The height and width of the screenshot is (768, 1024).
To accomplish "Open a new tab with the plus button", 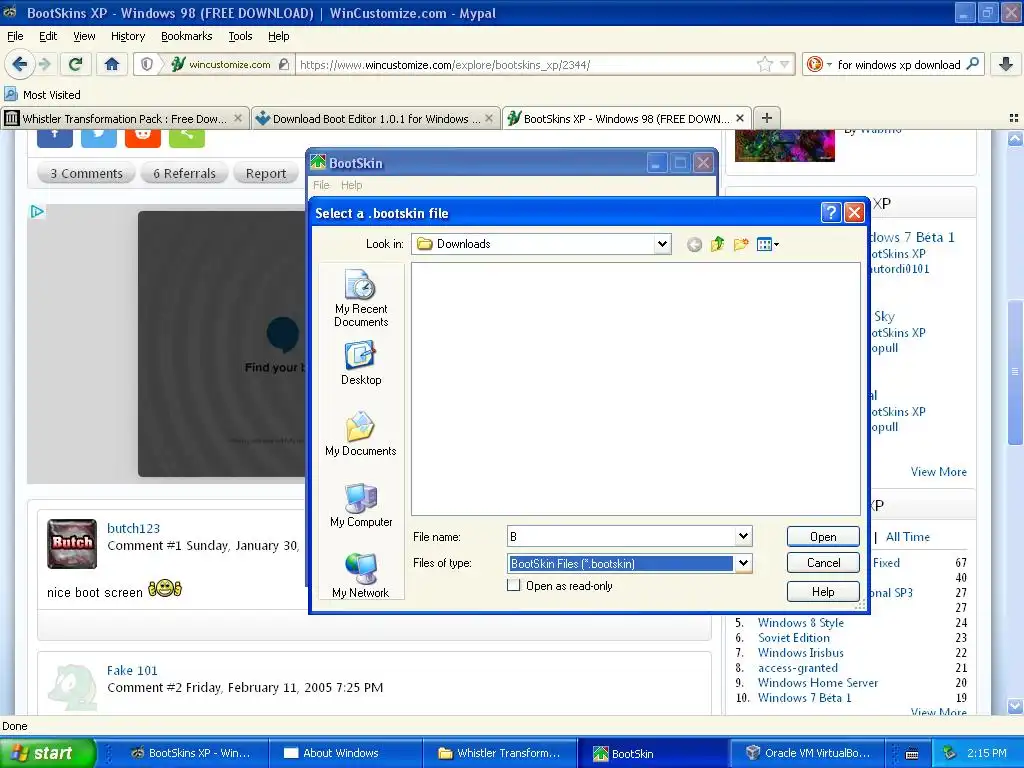I will point(767,118).
